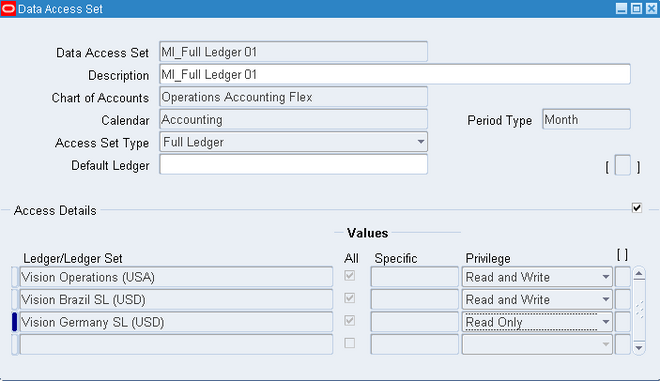The image size is (660, 381).
Task: Click the scrollbar track in Access Details
Action: coord(639,311)
